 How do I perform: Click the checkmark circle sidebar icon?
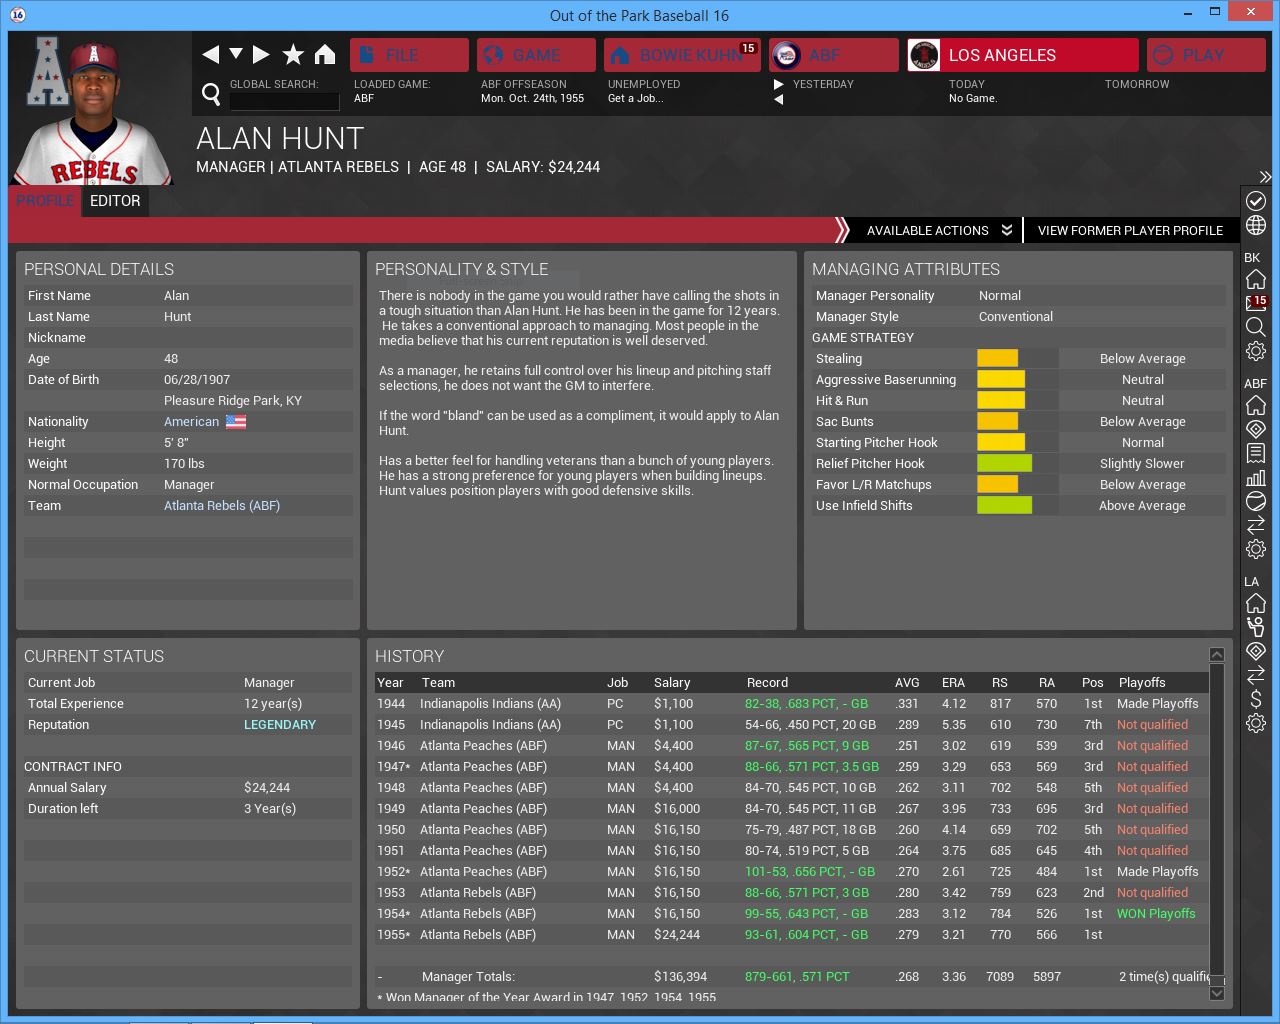(x=1256, y=201)
